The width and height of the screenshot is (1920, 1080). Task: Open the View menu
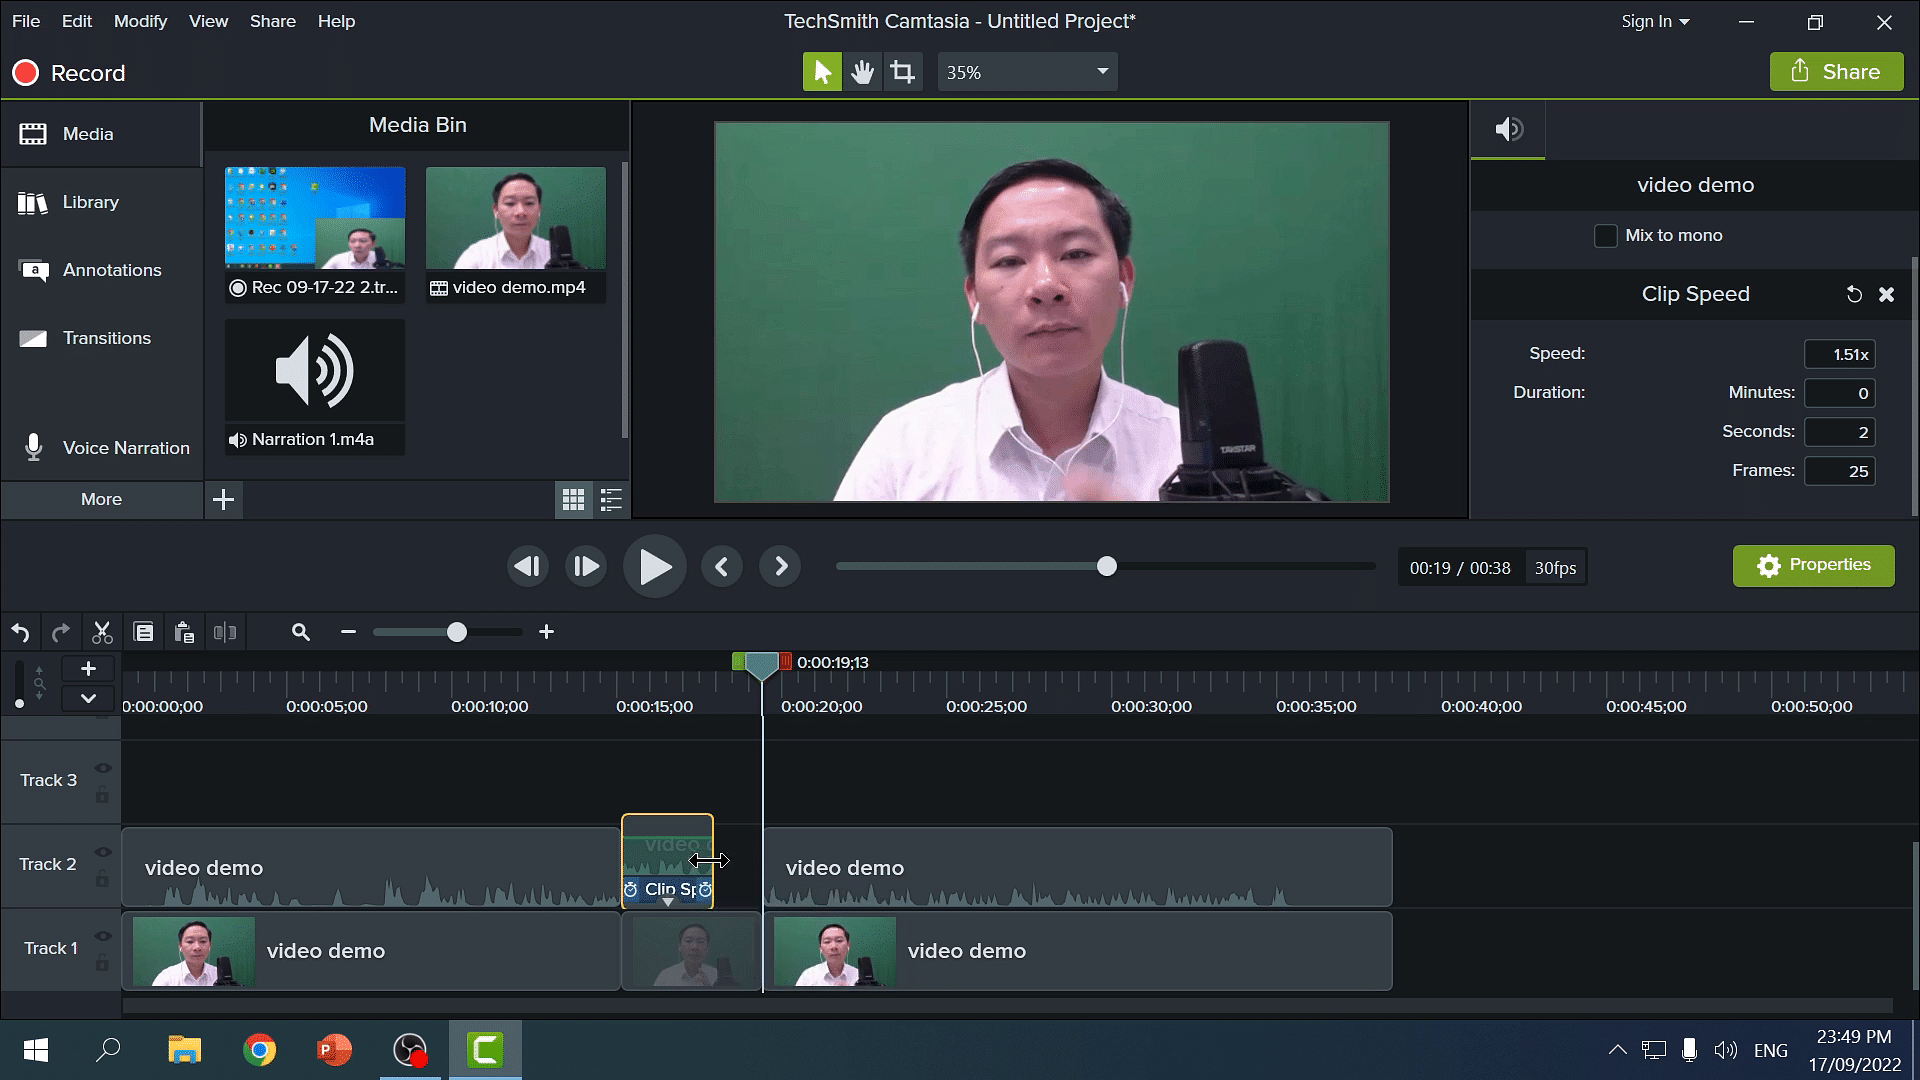208,21
